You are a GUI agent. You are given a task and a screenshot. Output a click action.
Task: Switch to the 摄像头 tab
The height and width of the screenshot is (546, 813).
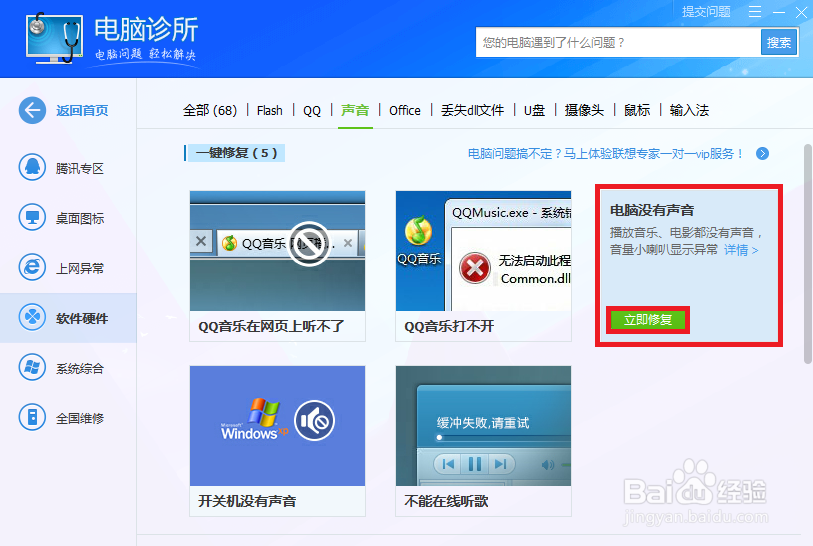[584, 110]
